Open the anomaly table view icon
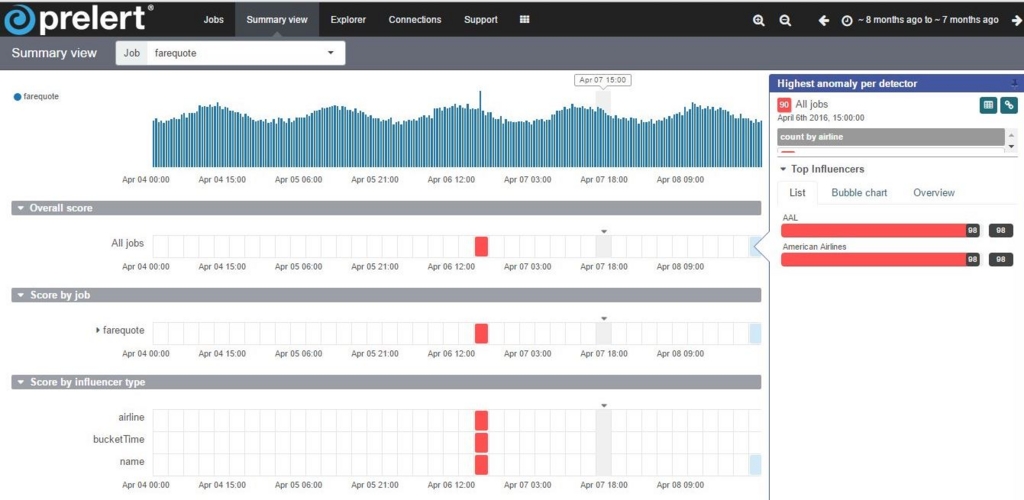The height and width of the screenshot is (500, 1024). [988, 104]
